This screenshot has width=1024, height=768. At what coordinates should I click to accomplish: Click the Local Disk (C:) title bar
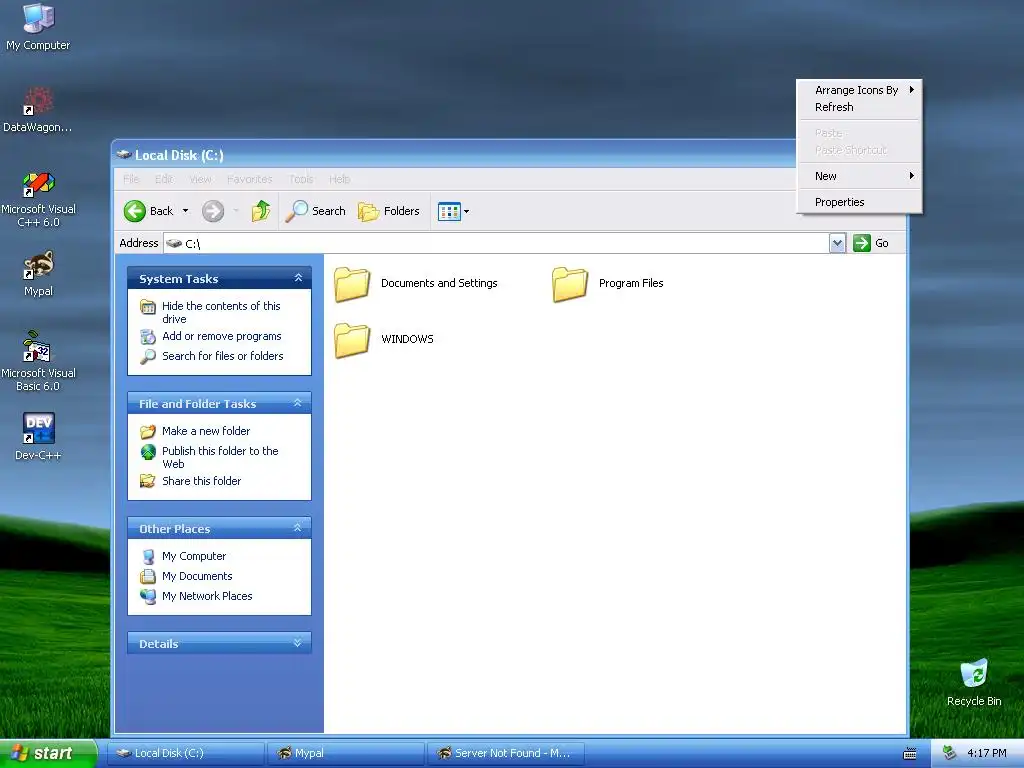tap(454, 155)
